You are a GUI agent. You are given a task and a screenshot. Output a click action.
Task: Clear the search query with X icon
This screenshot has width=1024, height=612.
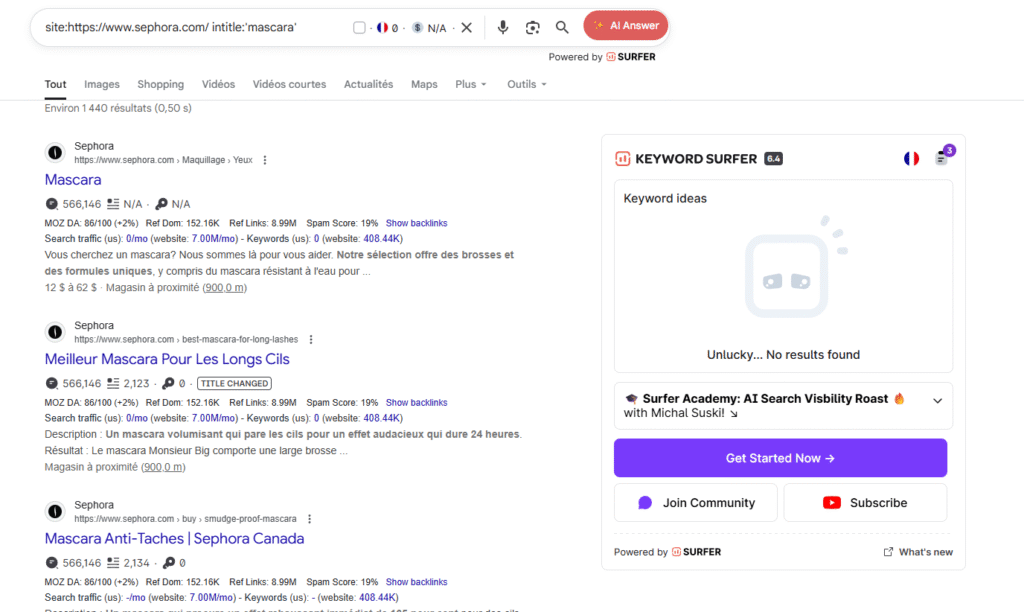(466, 27)
